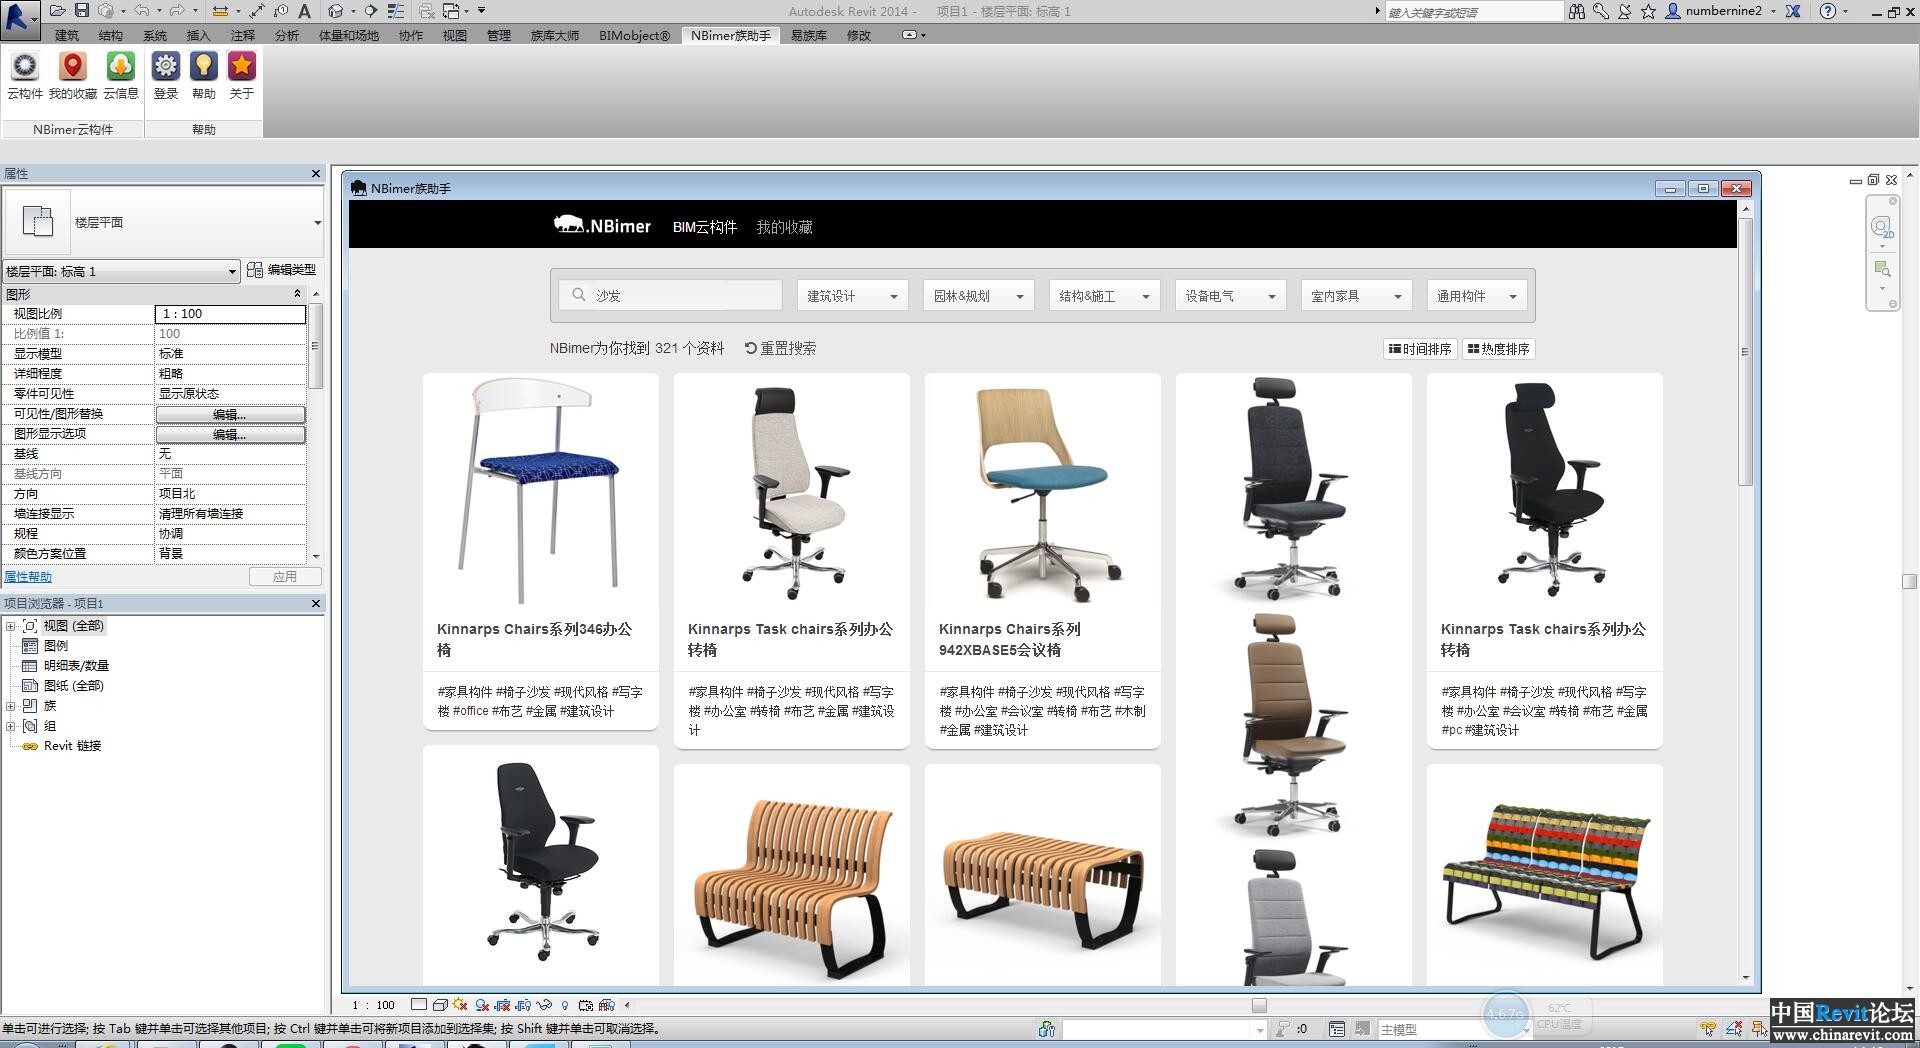Image resolution: width=1920 pixels, height=1048 pixels.
Task: Open the BIMobject® ribbon tab
Action: [634, 35]
